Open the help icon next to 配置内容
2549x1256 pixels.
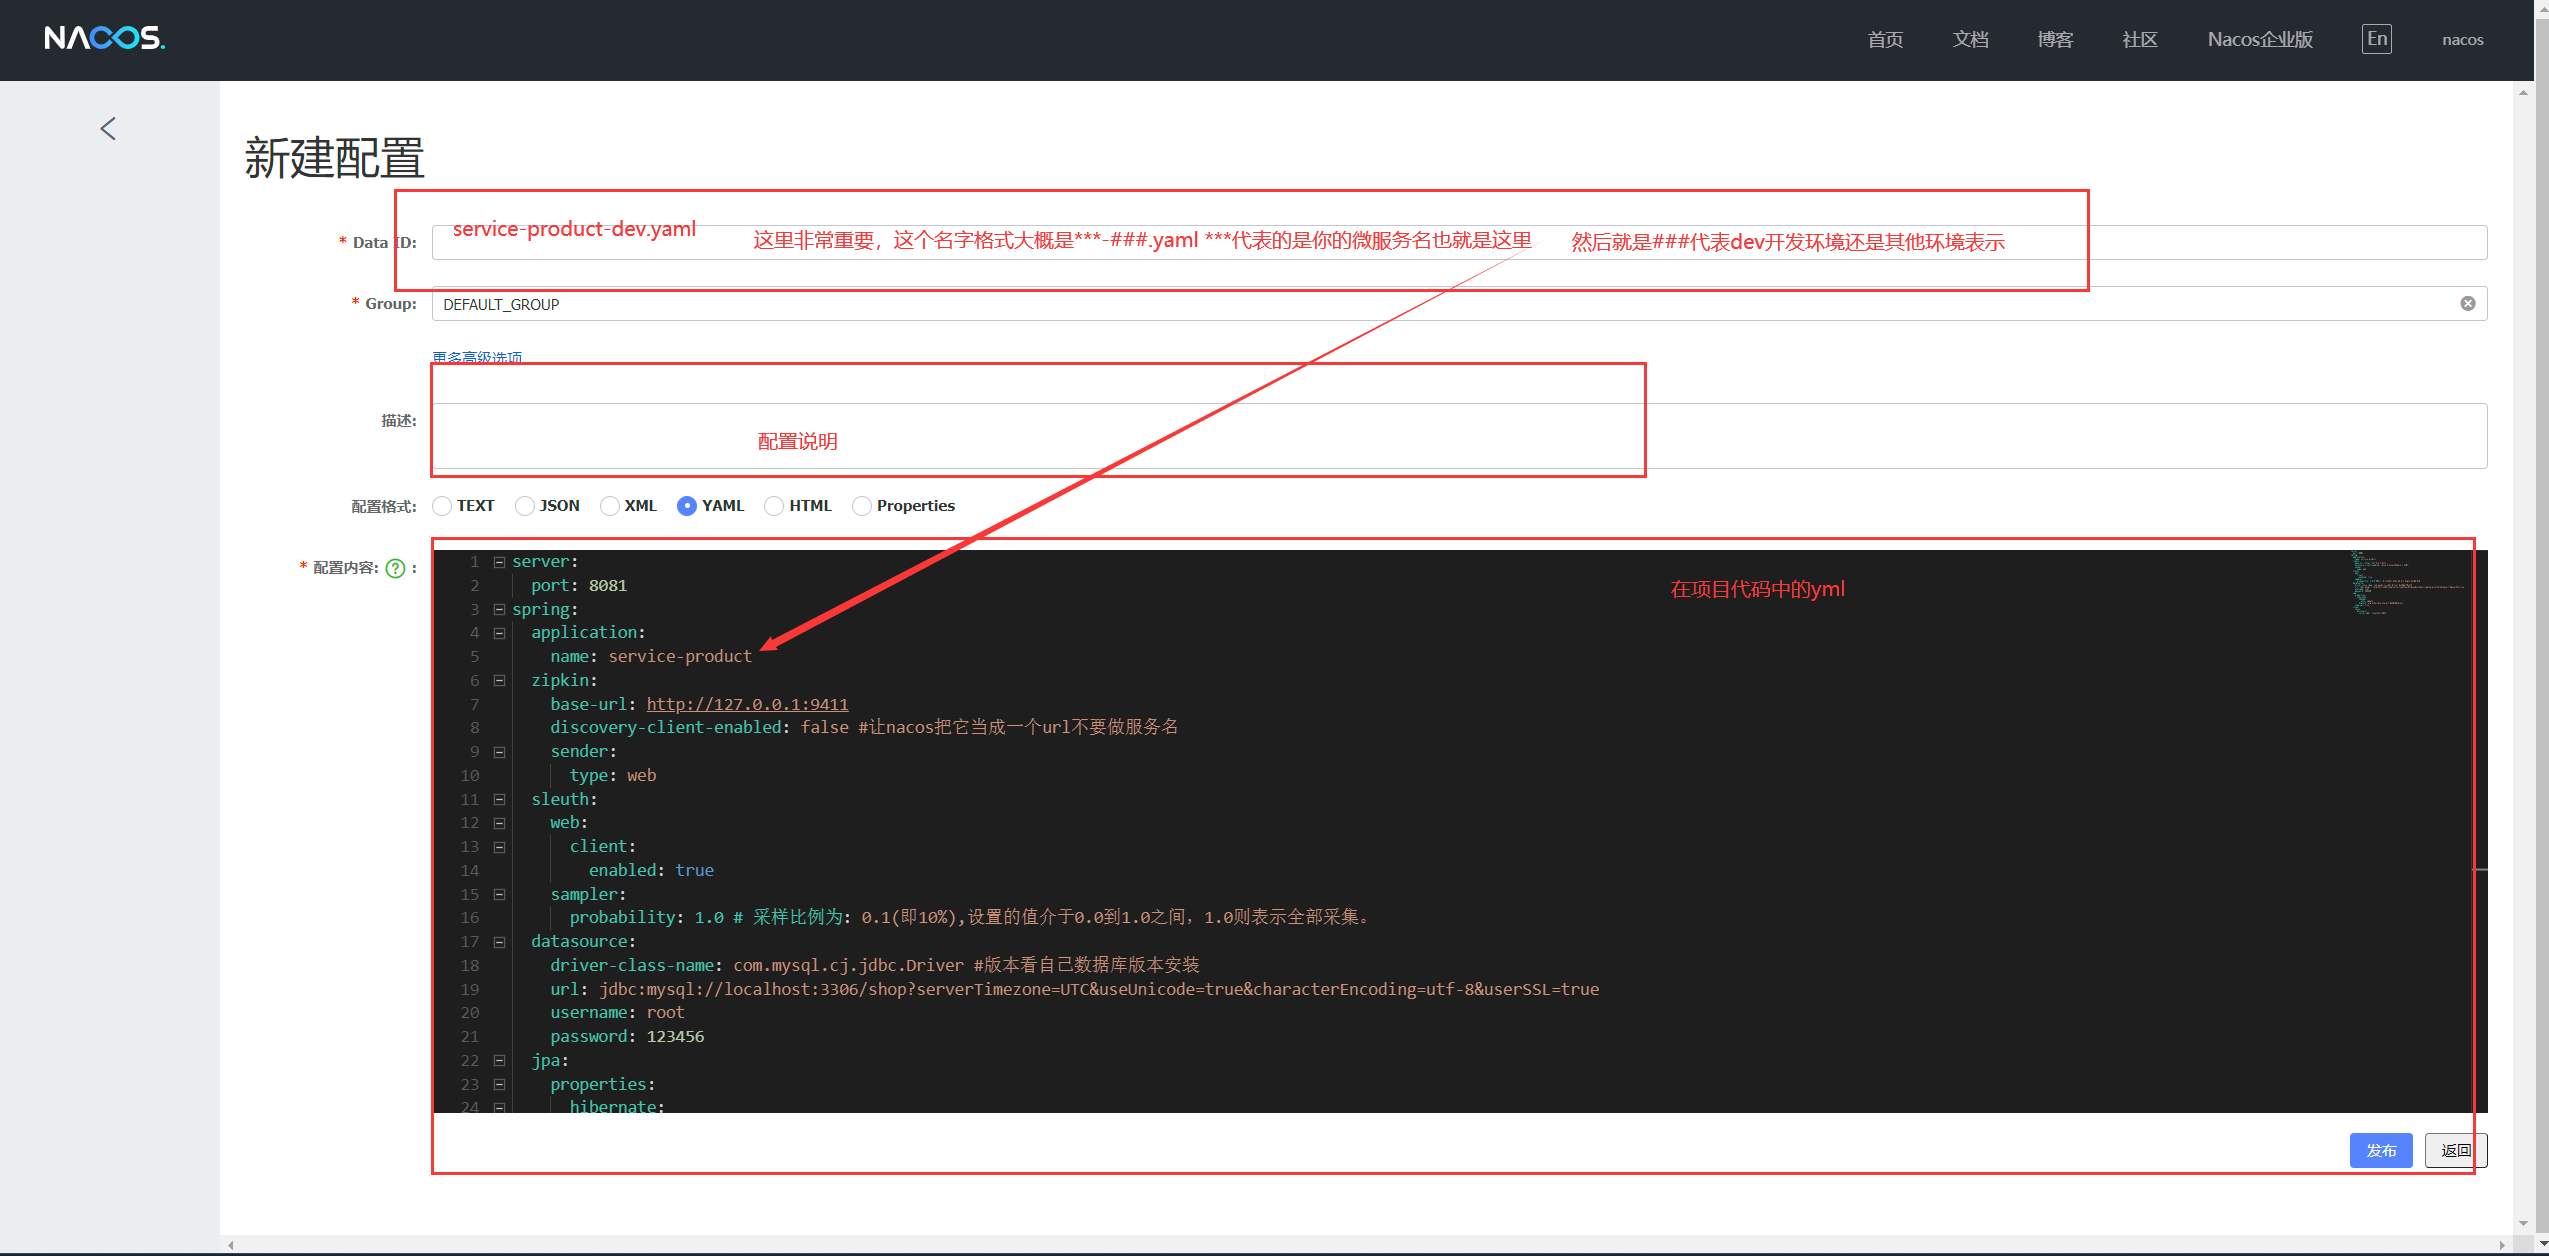point(397,567)
